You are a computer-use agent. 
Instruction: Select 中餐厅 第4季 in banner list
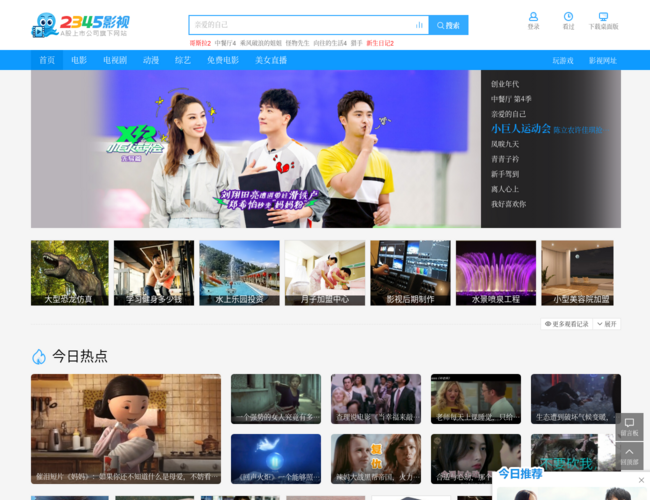point(511,99)
